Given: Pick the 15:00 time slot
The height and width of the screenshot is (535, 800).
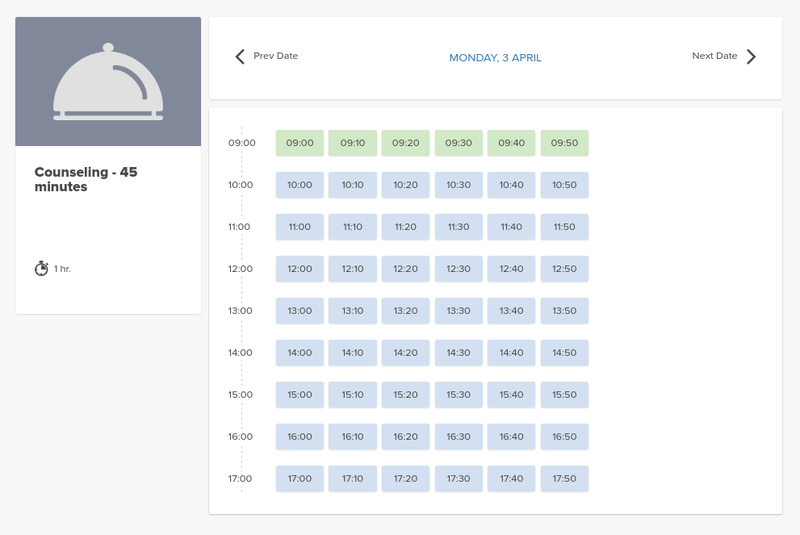Looking at the screenshot, I should [300, 395].
